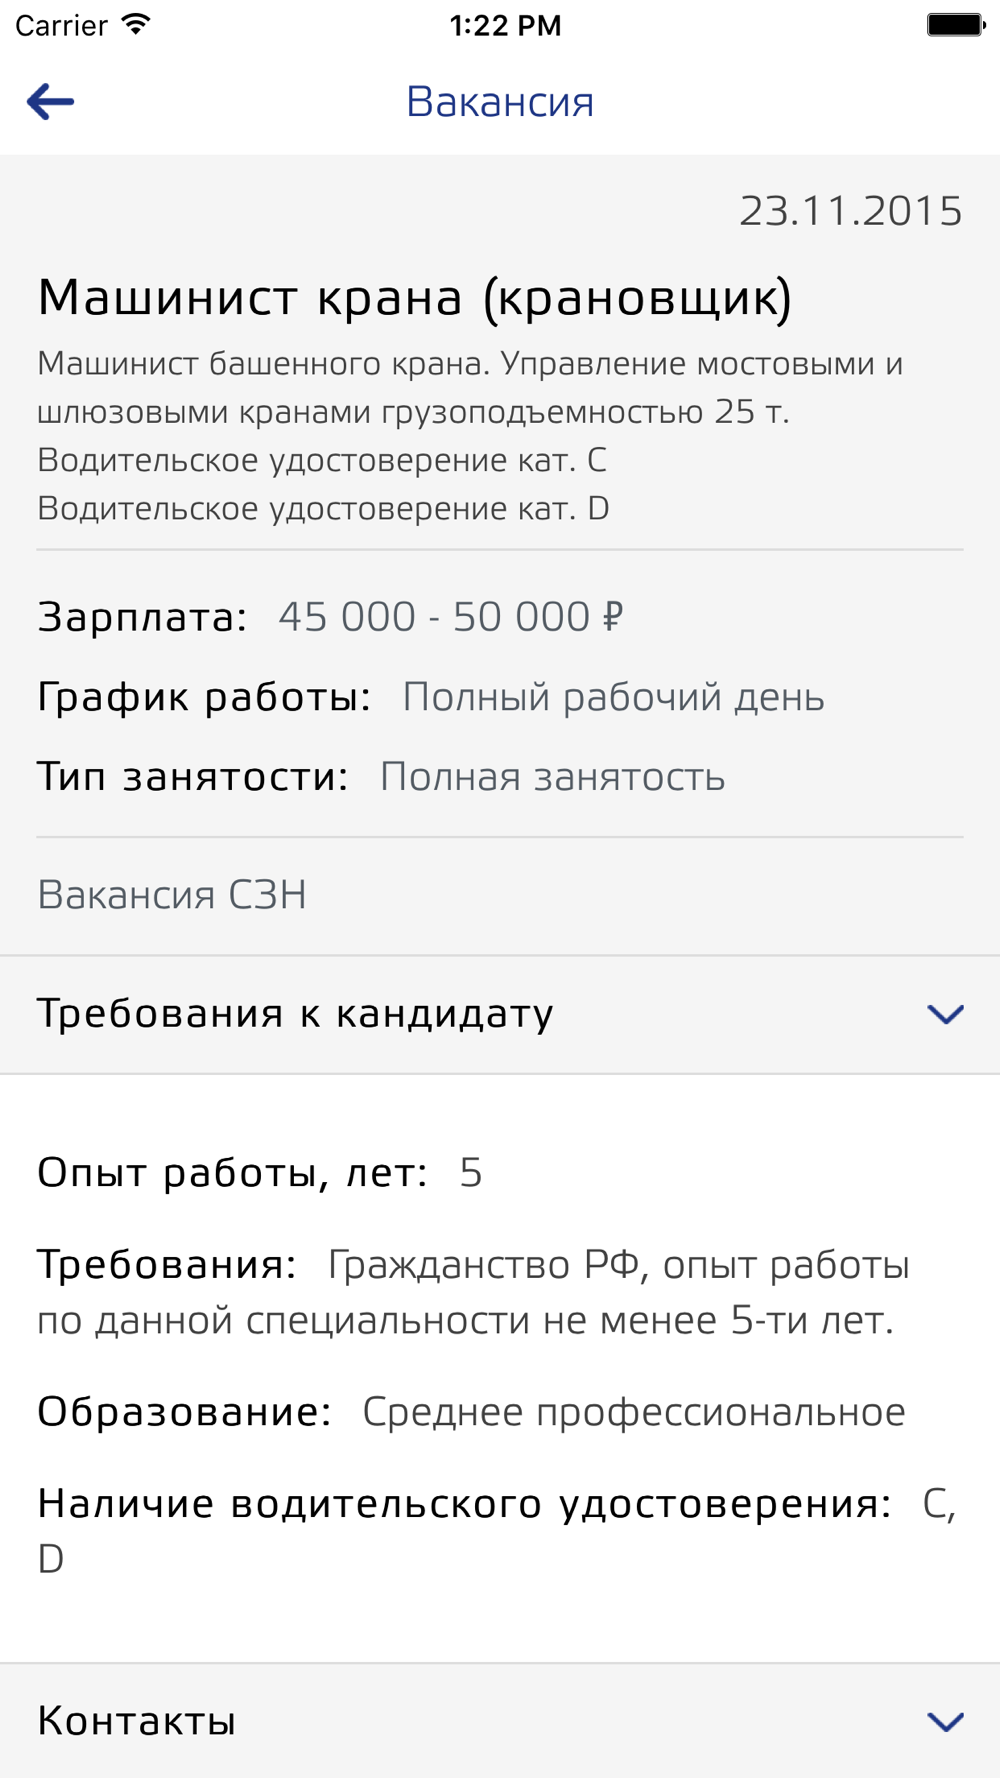
Task: Tap the Требования text about Гражданство РФ
Action: (473, 1292)
